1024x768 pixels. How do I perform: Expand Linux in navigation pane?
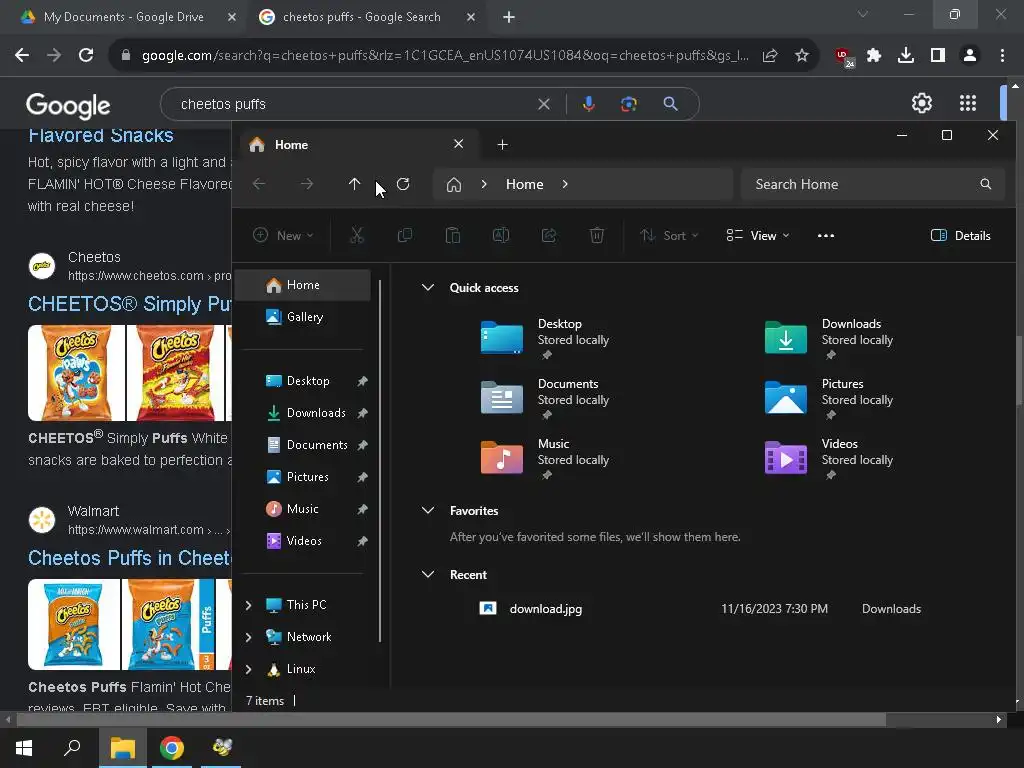point(249,669)
